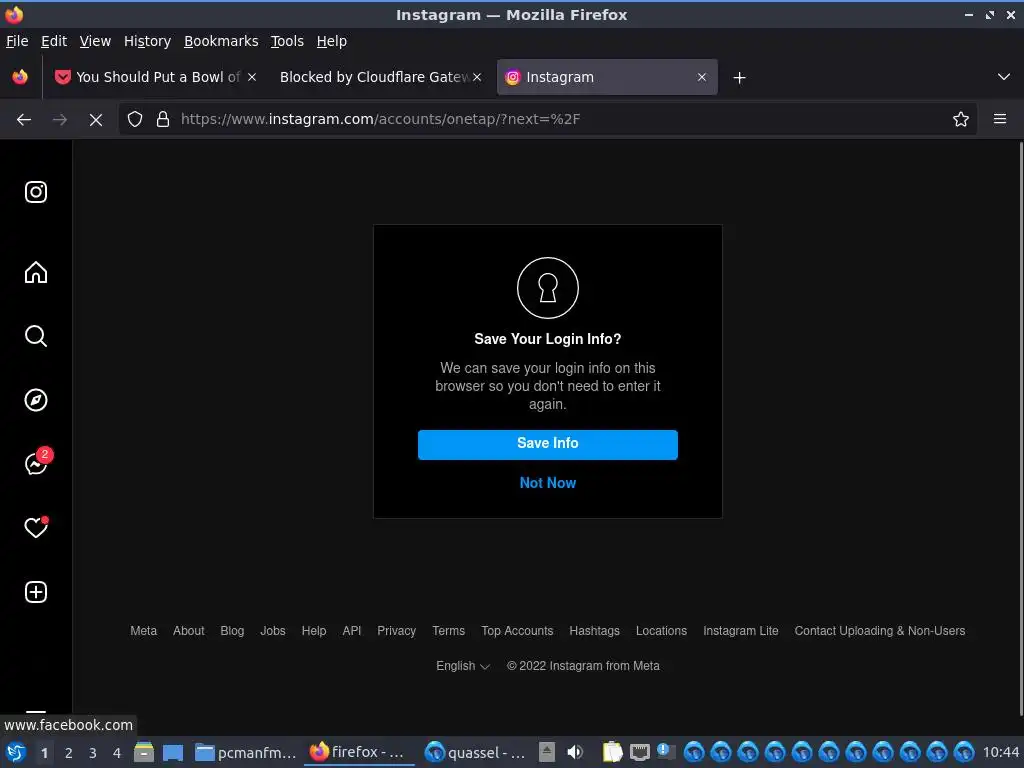Viewport: 1024px width, 768px height.
Task: Open the API footer link
Action: (x=351, y=631)
